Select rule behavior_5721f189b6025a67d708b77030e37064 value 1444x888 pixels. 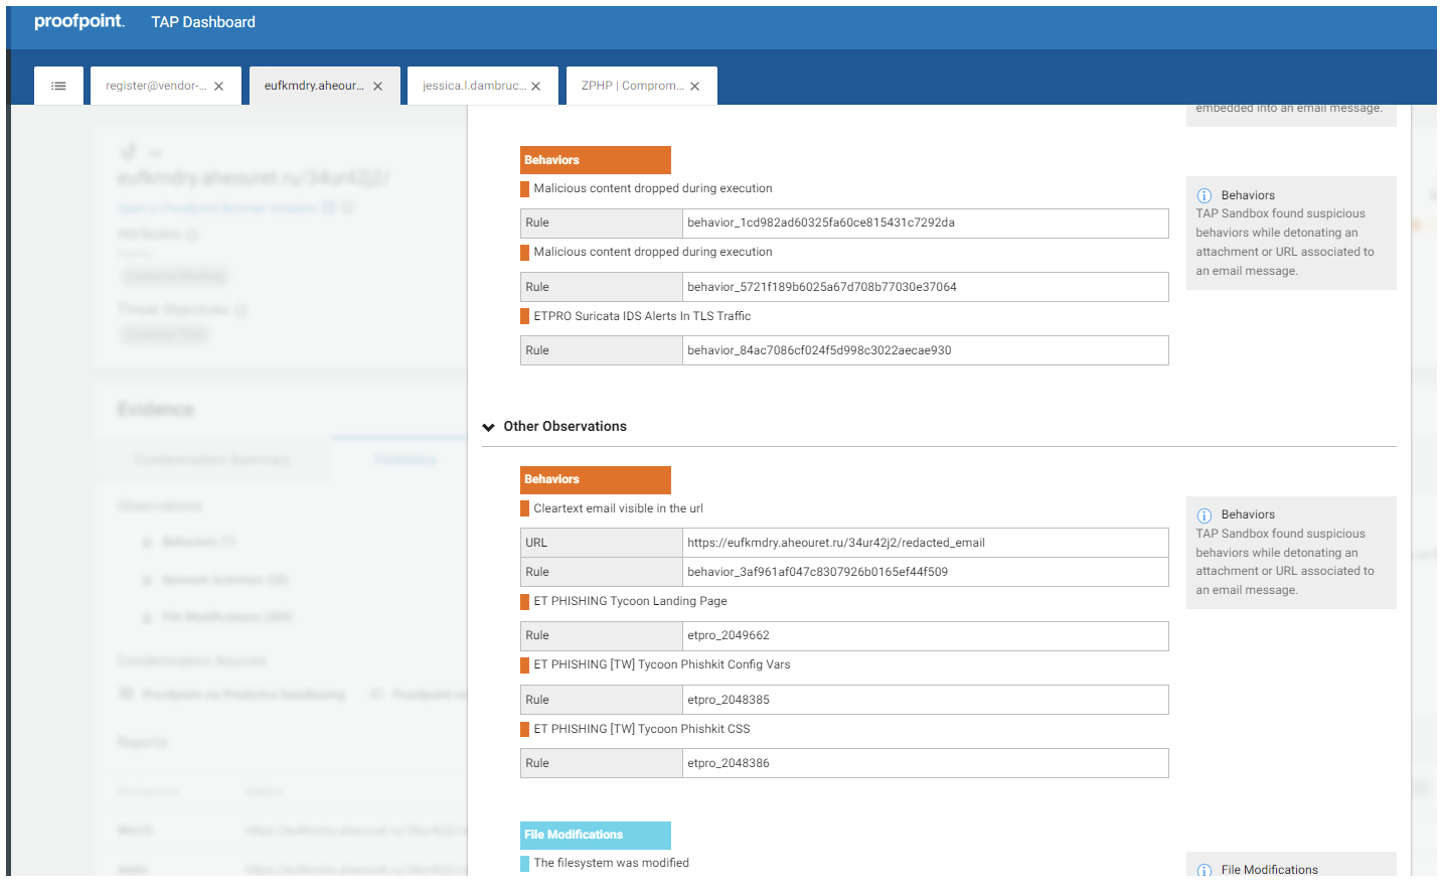pyautogui.click(x=822, y=287)
